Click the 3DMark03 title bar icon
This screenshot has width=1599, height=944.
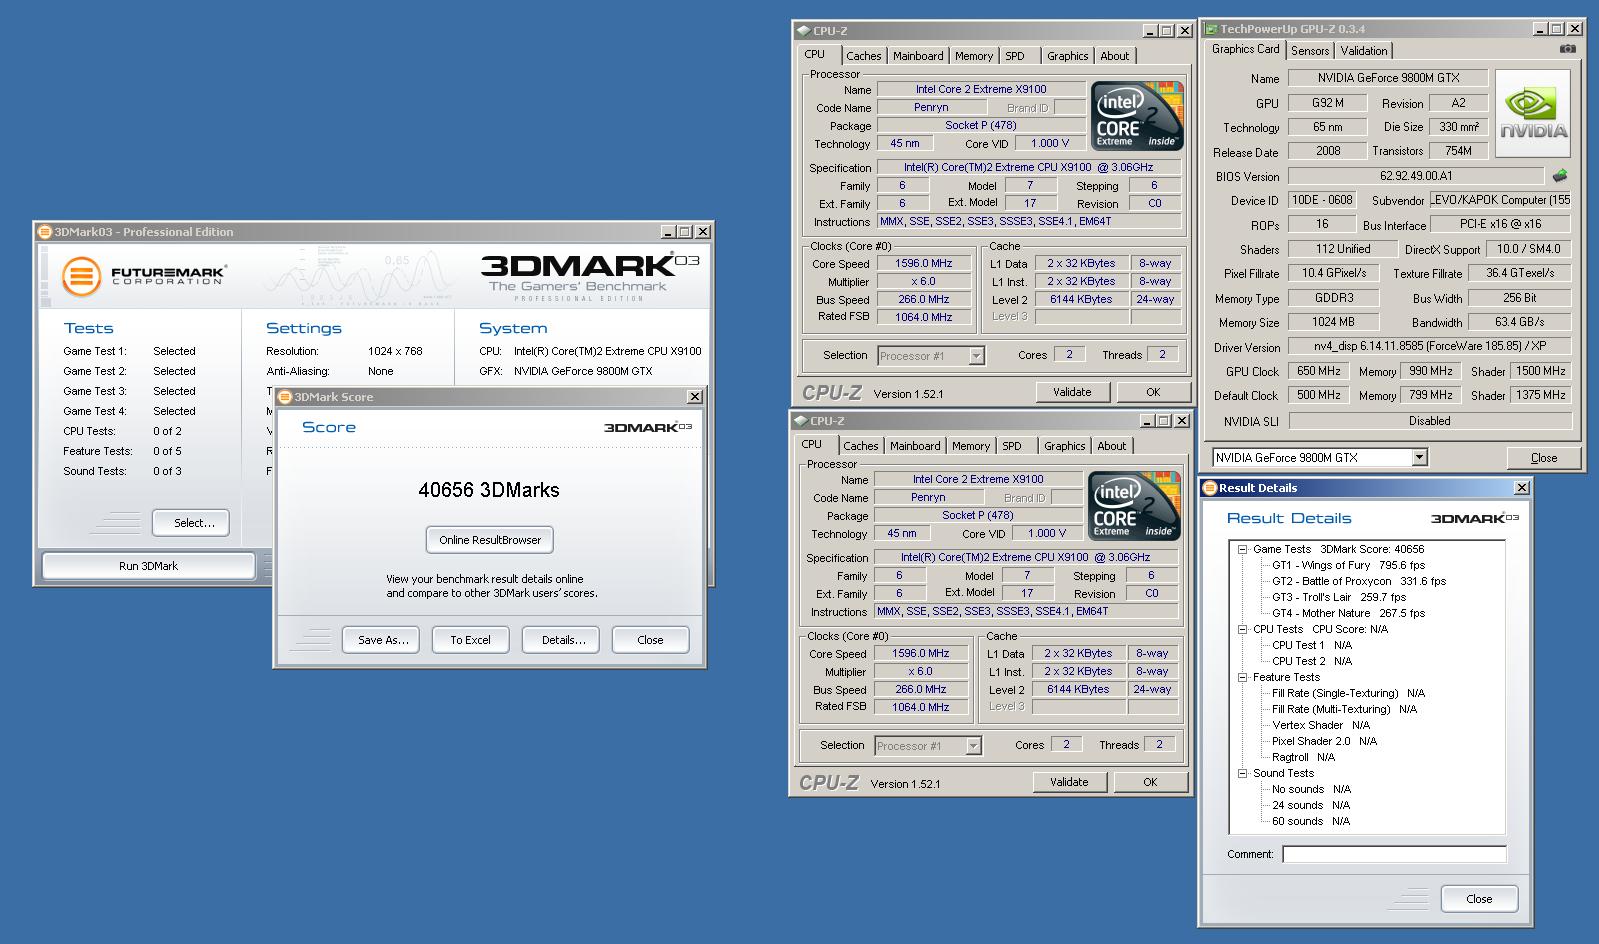coord(44,231)
